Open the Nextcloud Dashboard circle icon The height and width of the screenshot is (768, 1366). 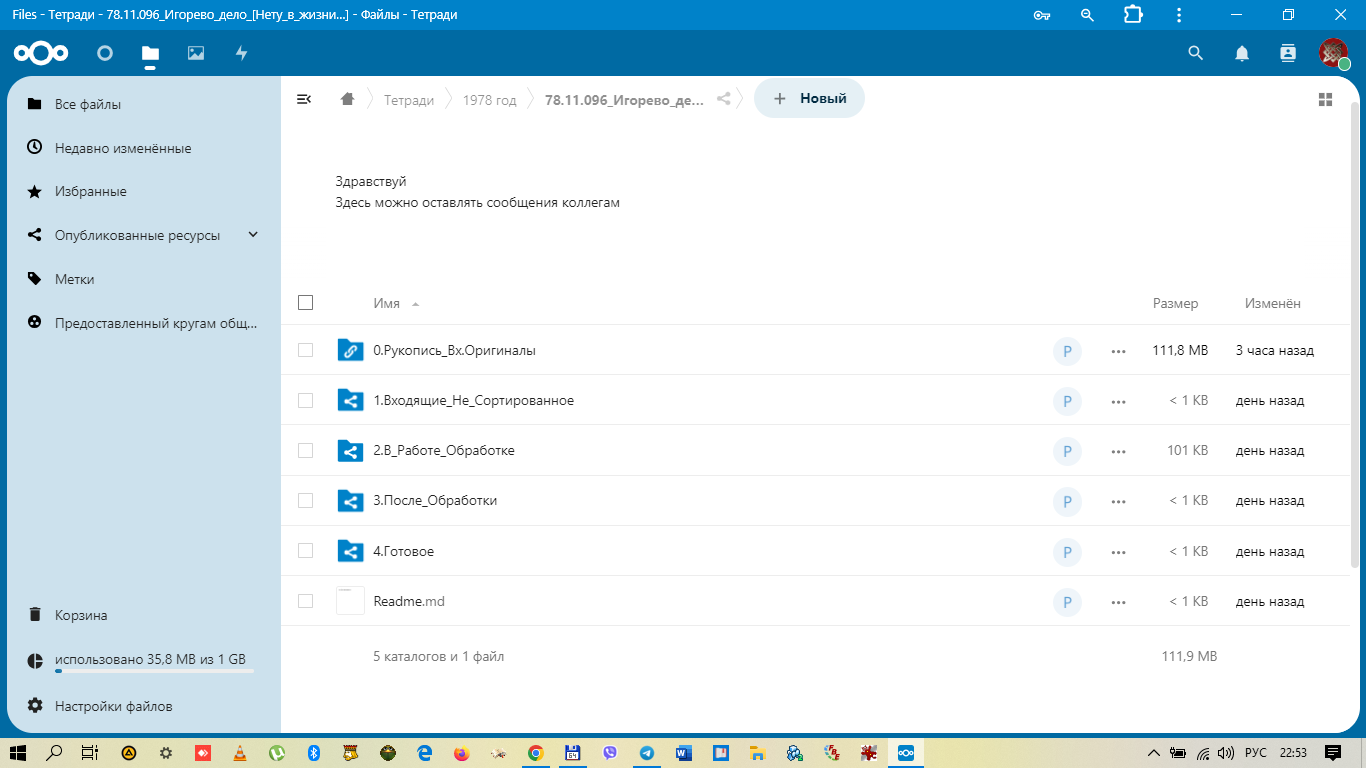click(105, 53)
